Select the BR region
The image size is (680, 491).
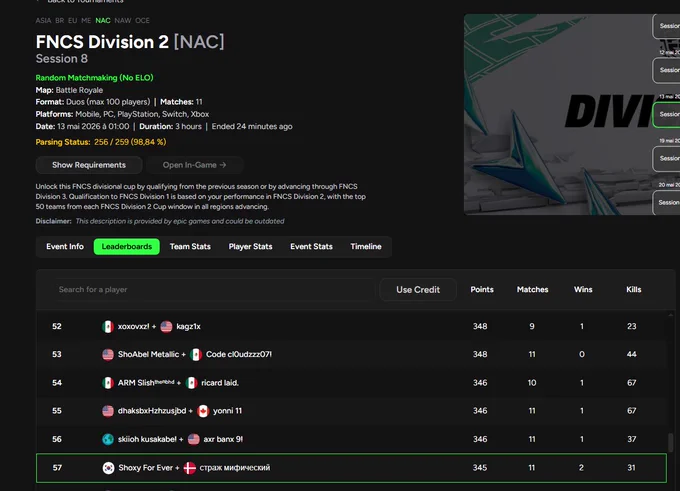60,20
